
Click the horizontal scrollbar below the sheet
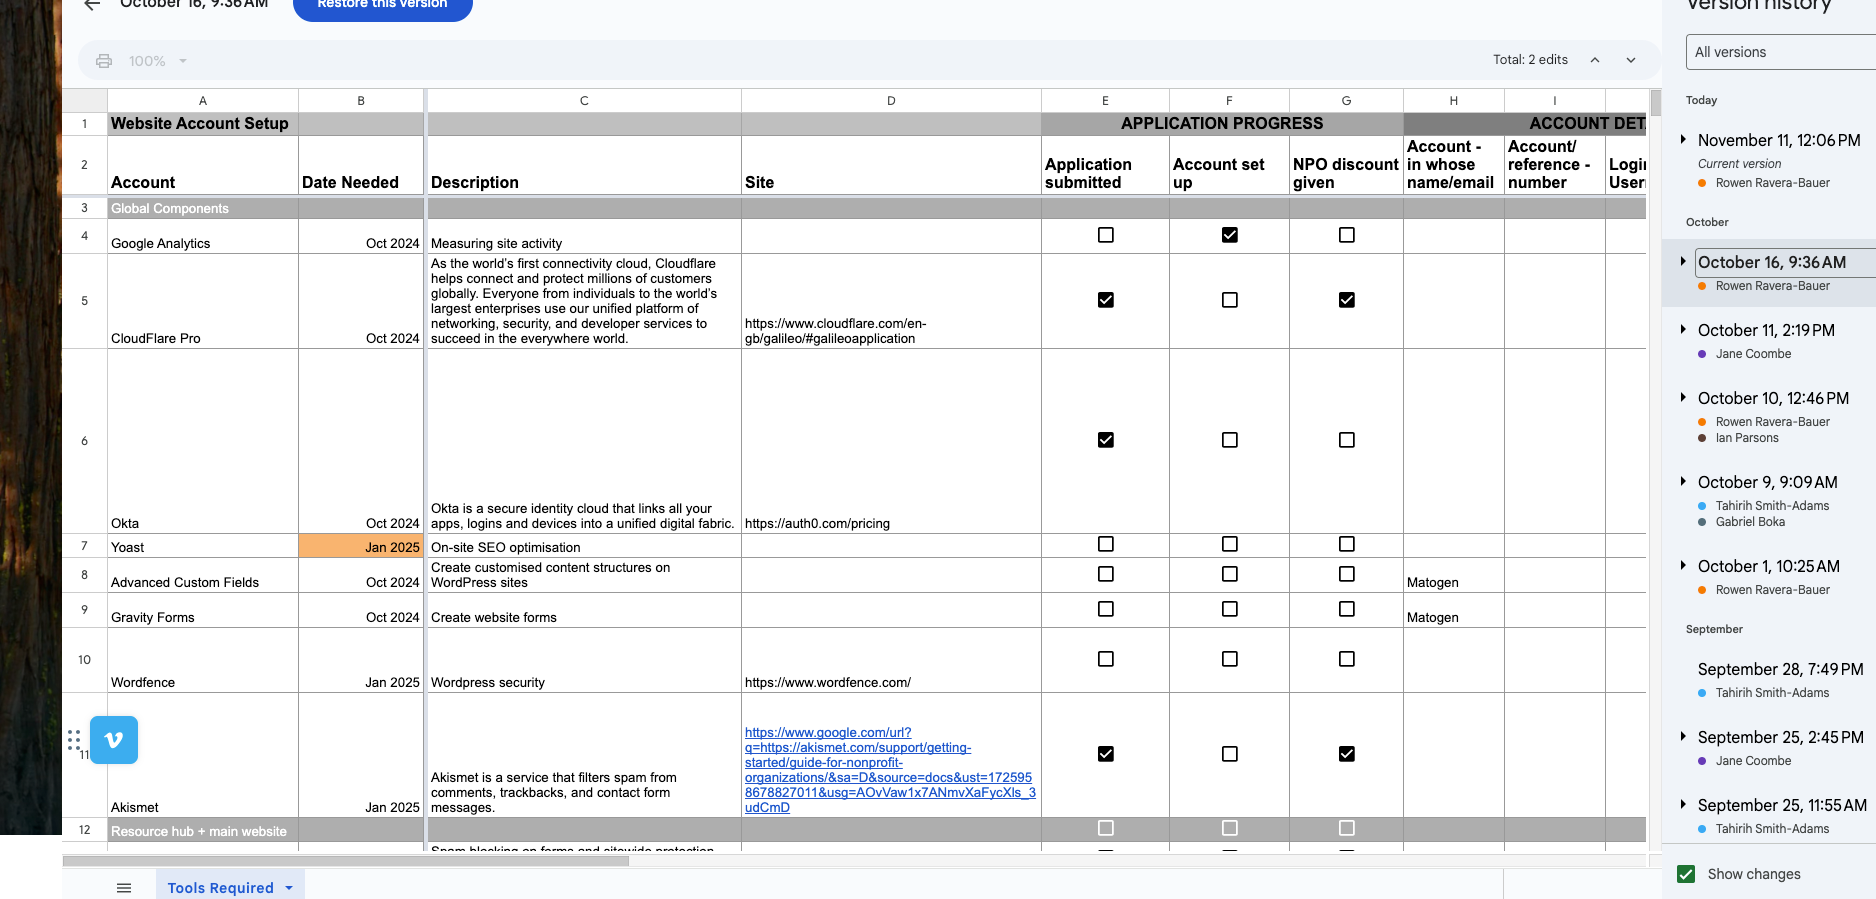pyautogui.click(x=346, y=860)
